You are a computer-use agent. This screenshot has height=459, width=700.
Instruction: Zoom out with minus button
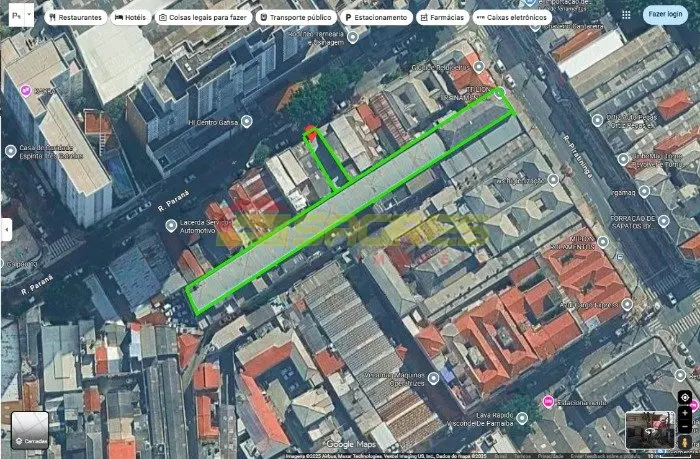[684, 426]
